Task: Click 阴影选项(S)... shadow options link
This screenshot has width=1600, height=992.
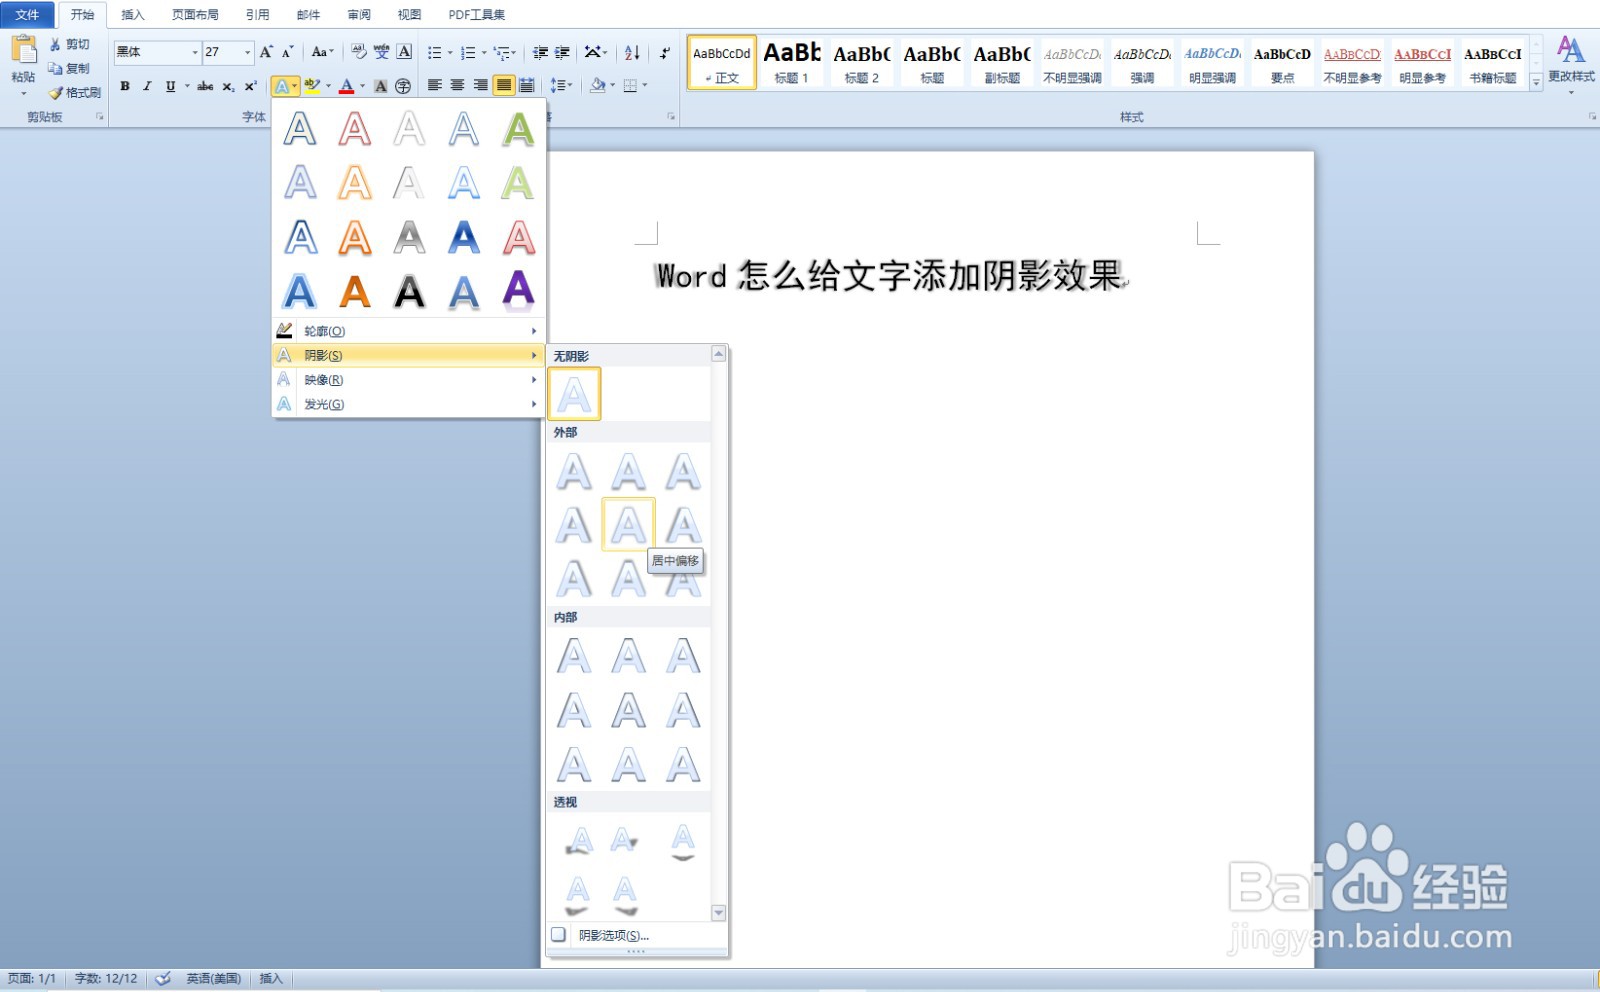Action: [614, 936]
